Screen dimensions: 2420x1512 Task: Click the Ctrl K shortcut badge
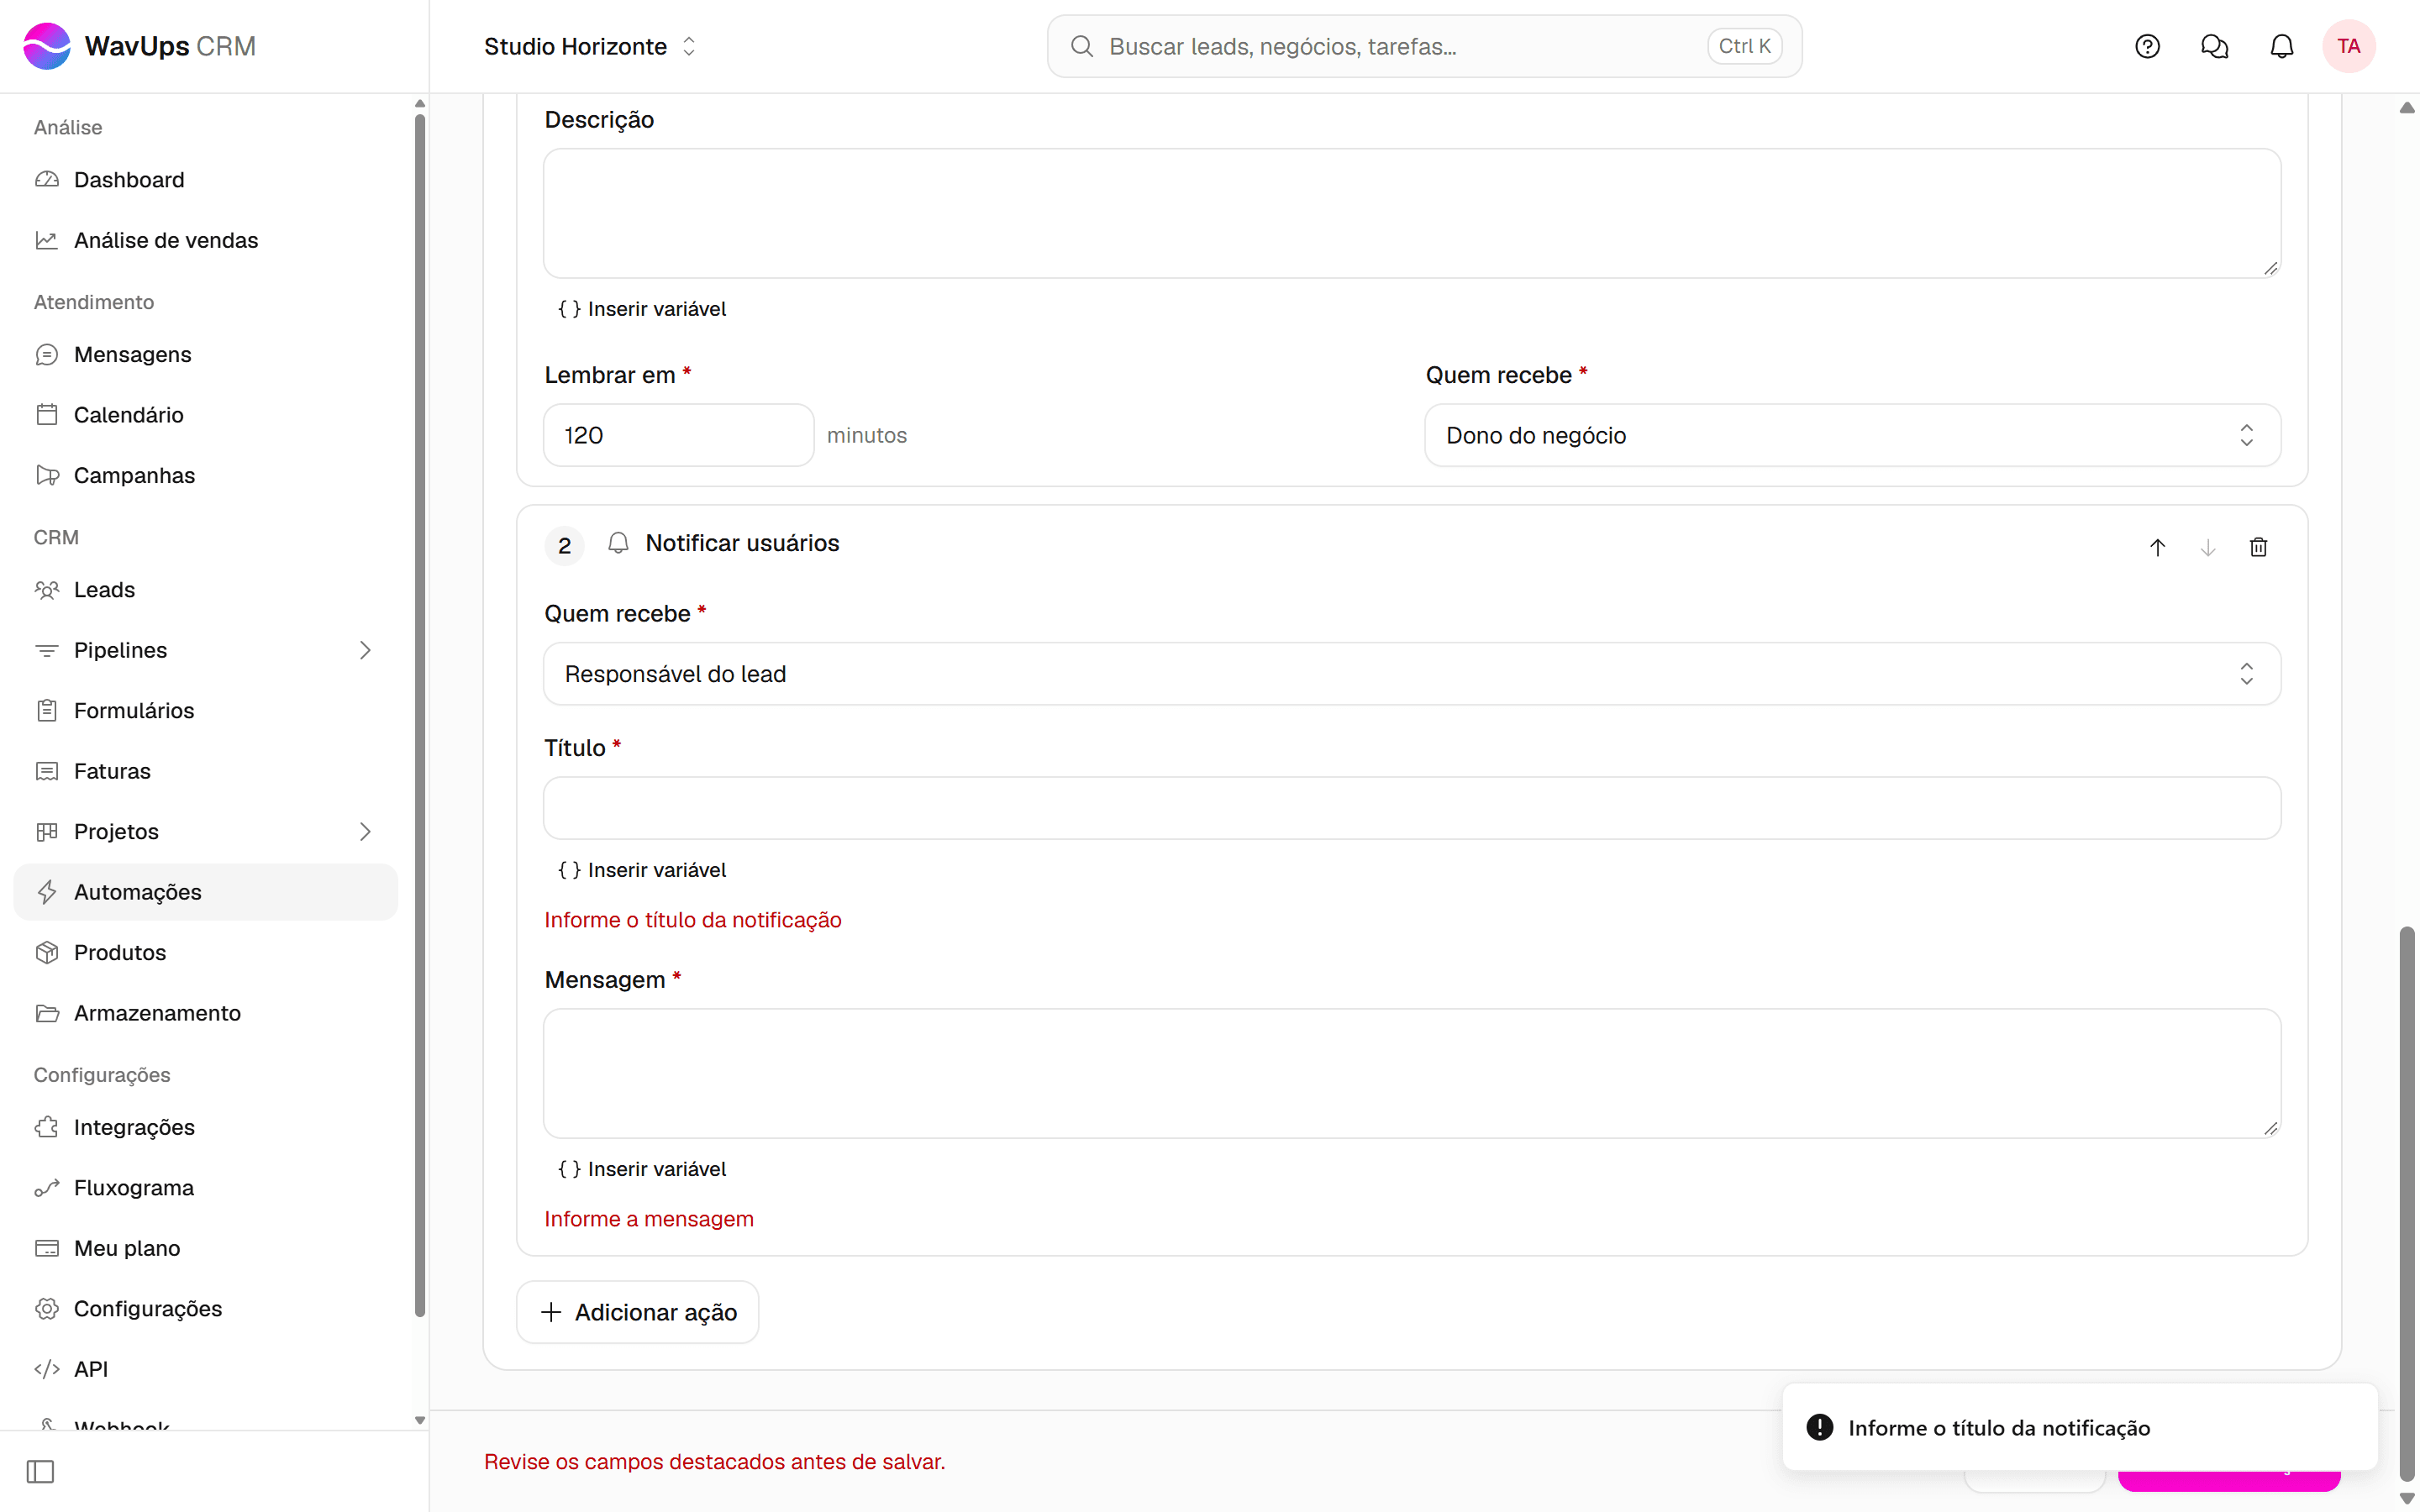(x=1744, y=46)
